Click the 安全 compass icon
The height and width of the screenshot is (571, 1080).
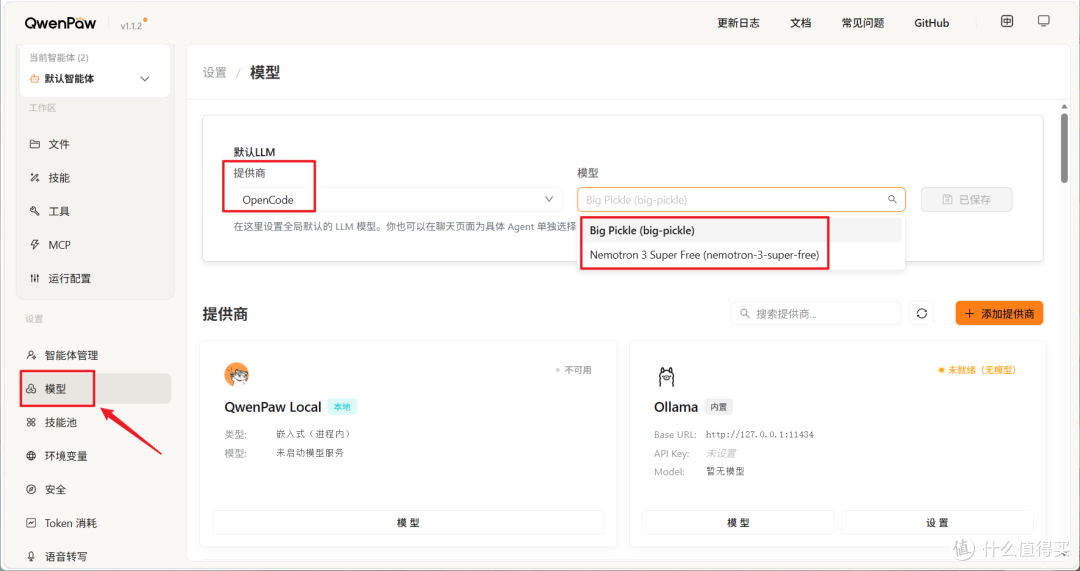30,490
